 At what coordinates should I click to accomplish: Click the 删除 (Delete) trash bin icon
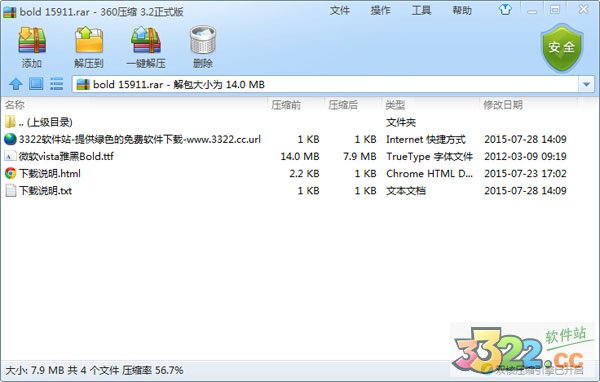[202, 40]
